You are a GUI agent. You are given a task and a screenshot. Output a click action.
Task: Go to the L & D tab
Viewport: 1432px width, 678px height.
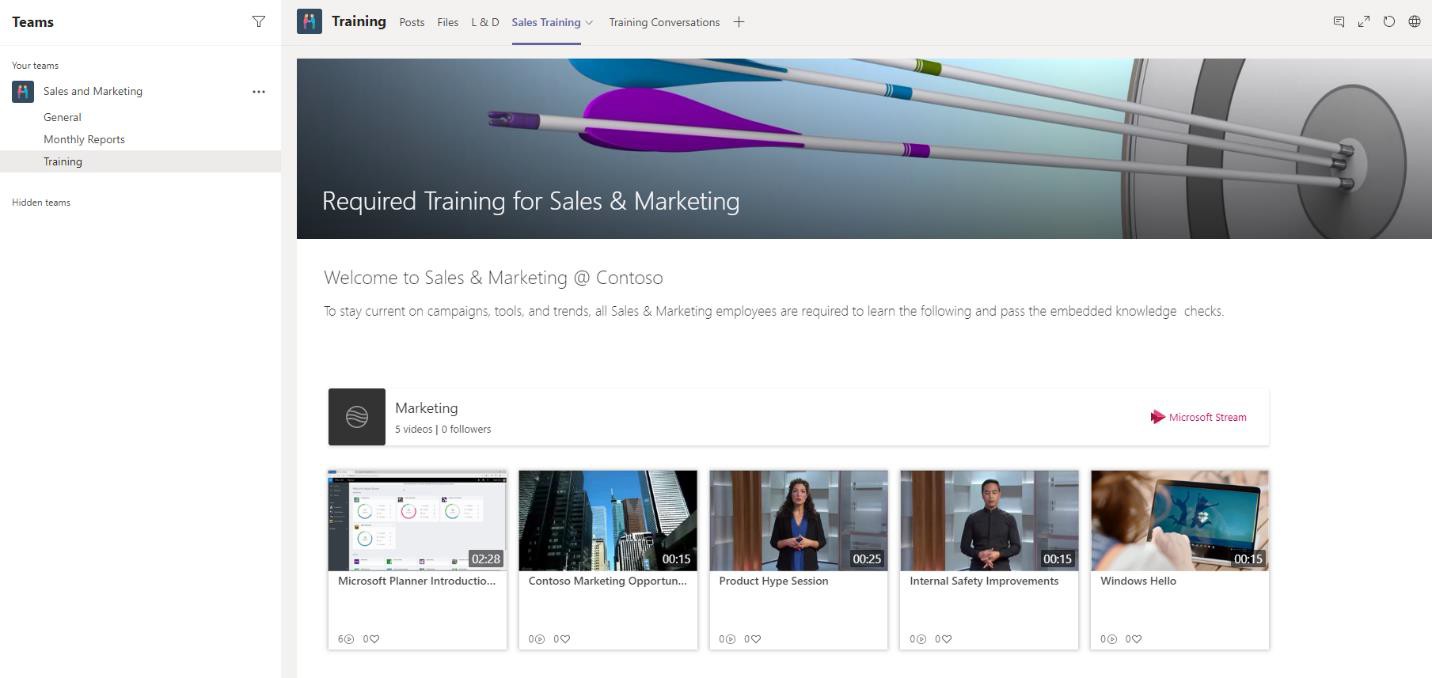tap(485, 22)
